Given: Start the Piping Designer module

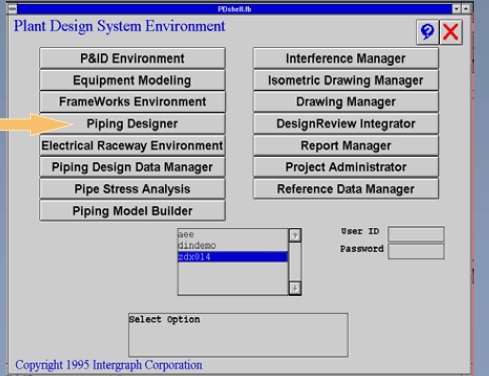Looking at the screenshot, I should pos(132,124).
